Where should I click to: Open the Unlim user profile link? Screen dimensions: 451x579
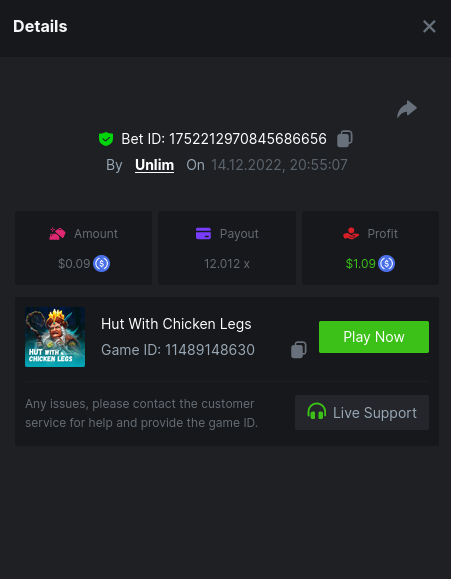(154, 165)
